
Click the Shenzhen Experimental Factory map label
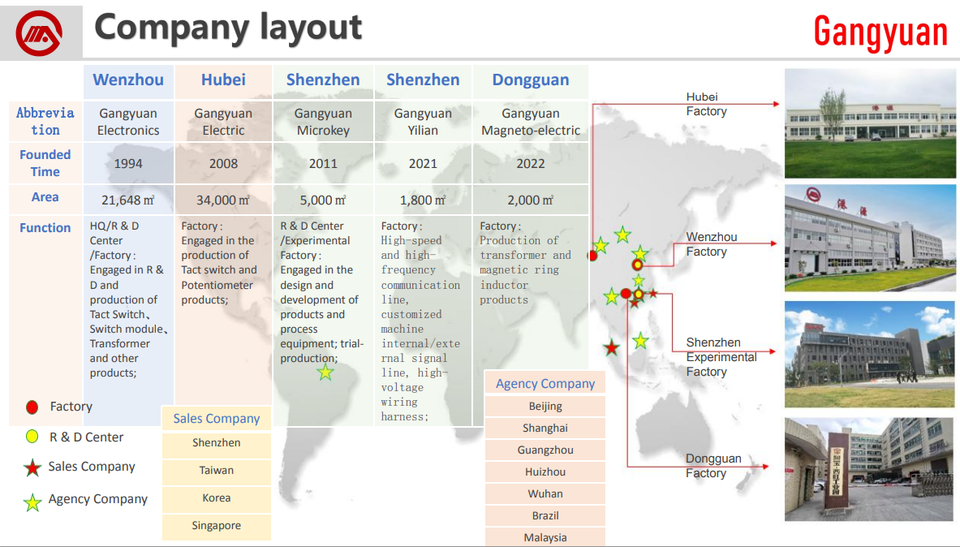[721, 357]
